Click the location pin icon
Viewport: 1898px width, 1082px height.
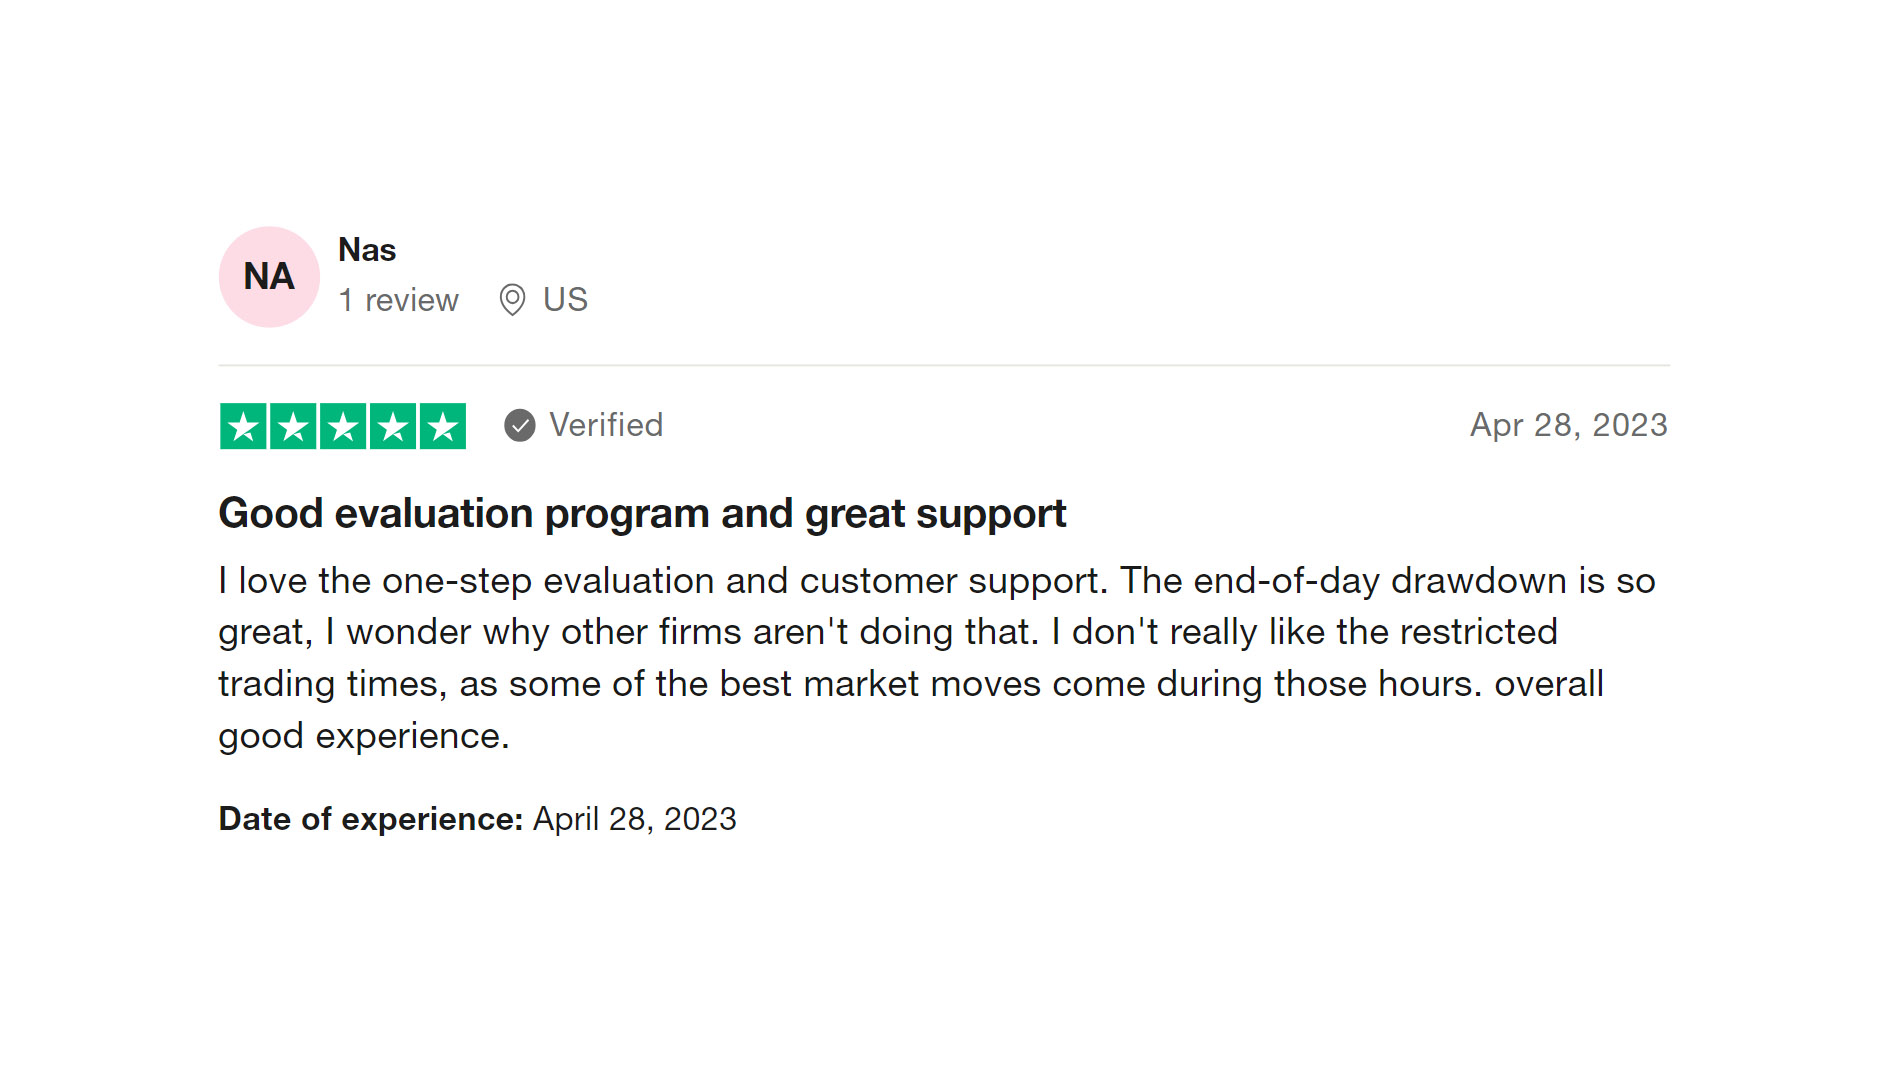512,300
